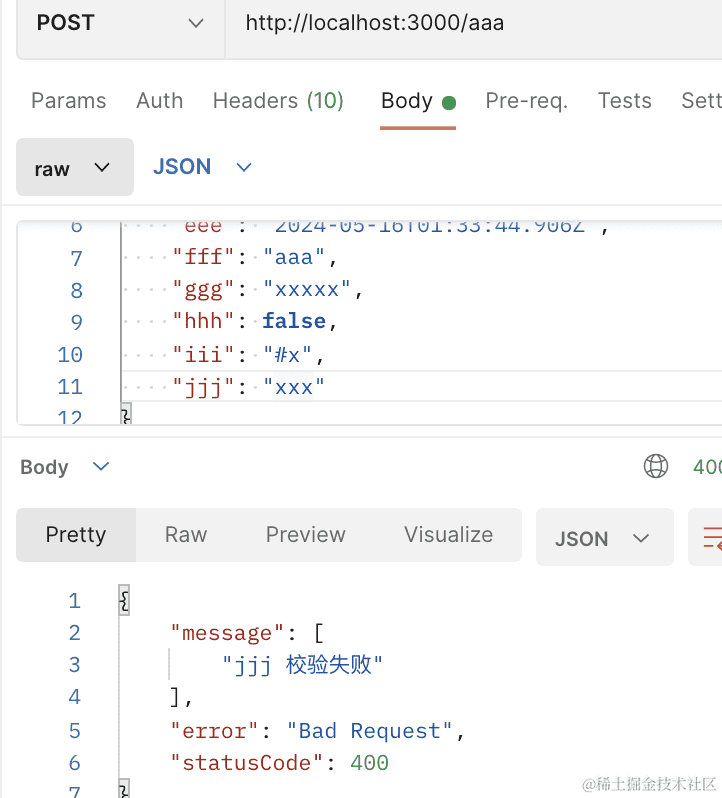The image size is (722, 798).
Task: Click the 400 status code indicator
Action: tap(707, 466)
